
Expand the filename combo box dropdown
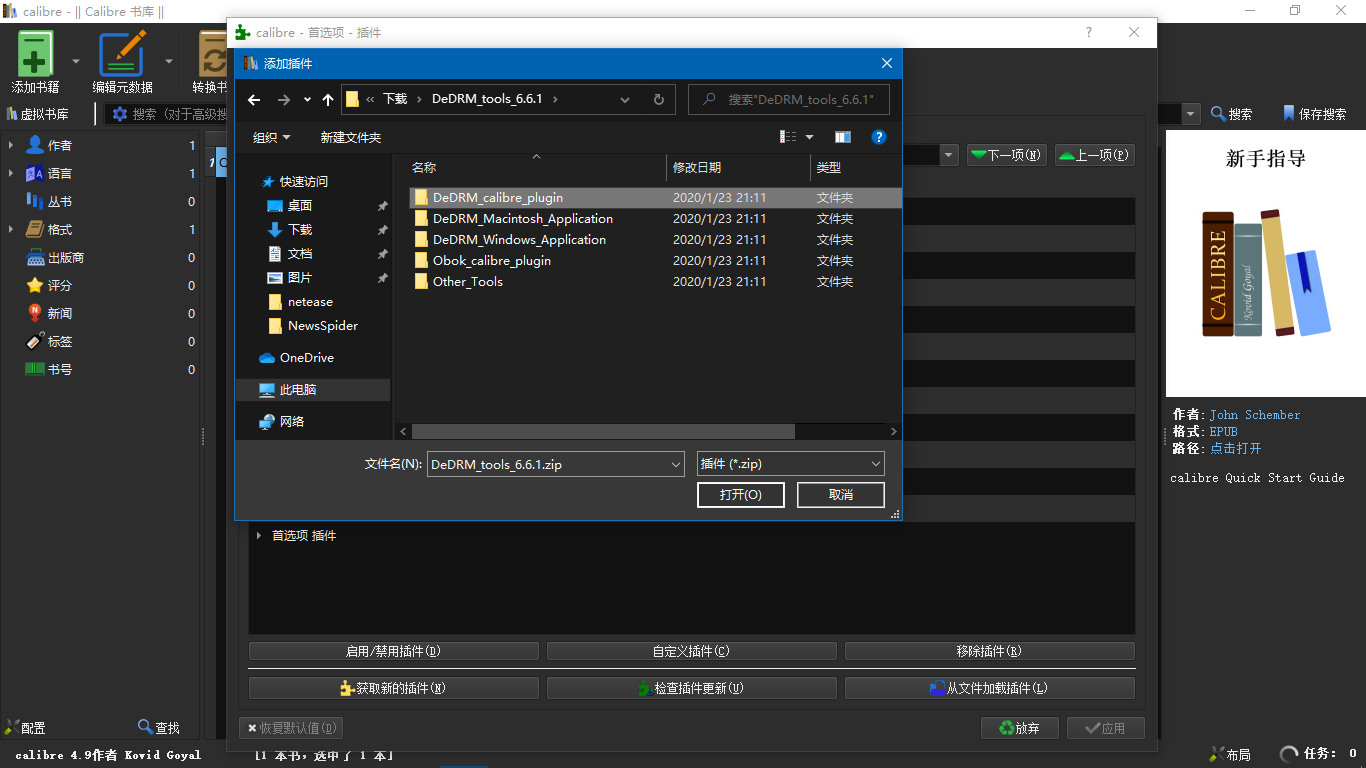point(676,464)
